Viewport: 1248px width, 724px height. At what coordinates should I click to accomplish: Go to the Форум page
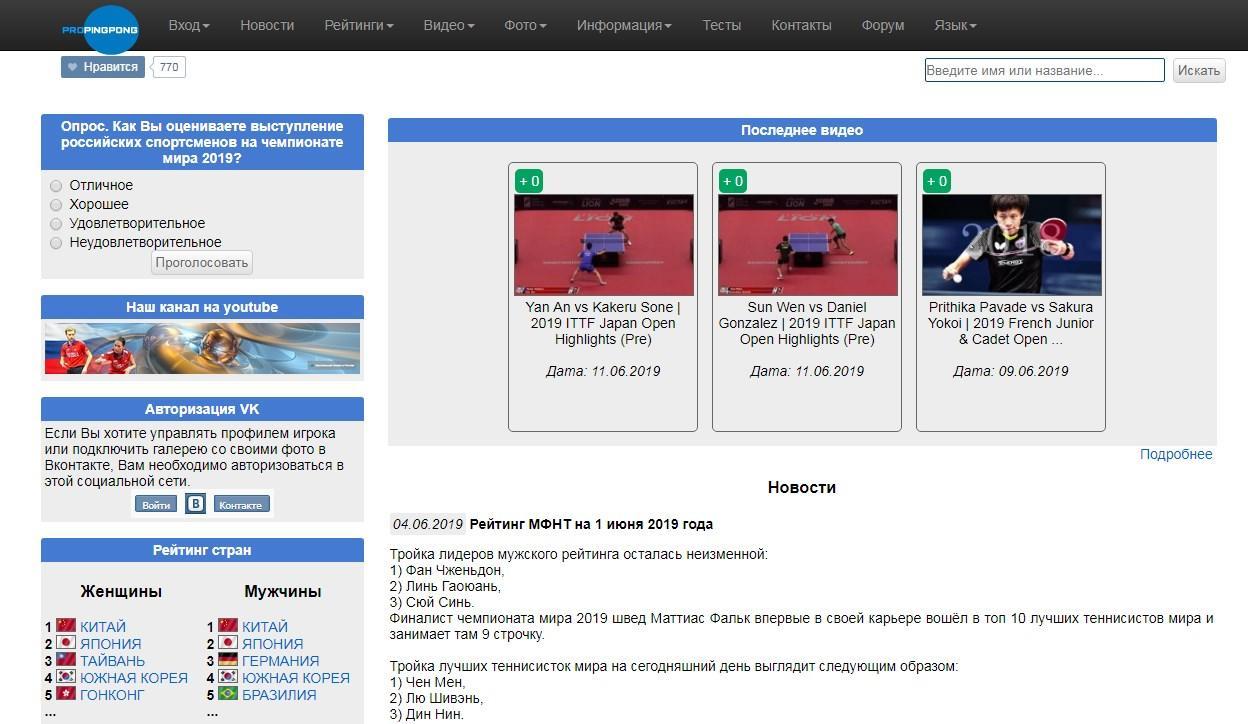[x=882, y=25]
